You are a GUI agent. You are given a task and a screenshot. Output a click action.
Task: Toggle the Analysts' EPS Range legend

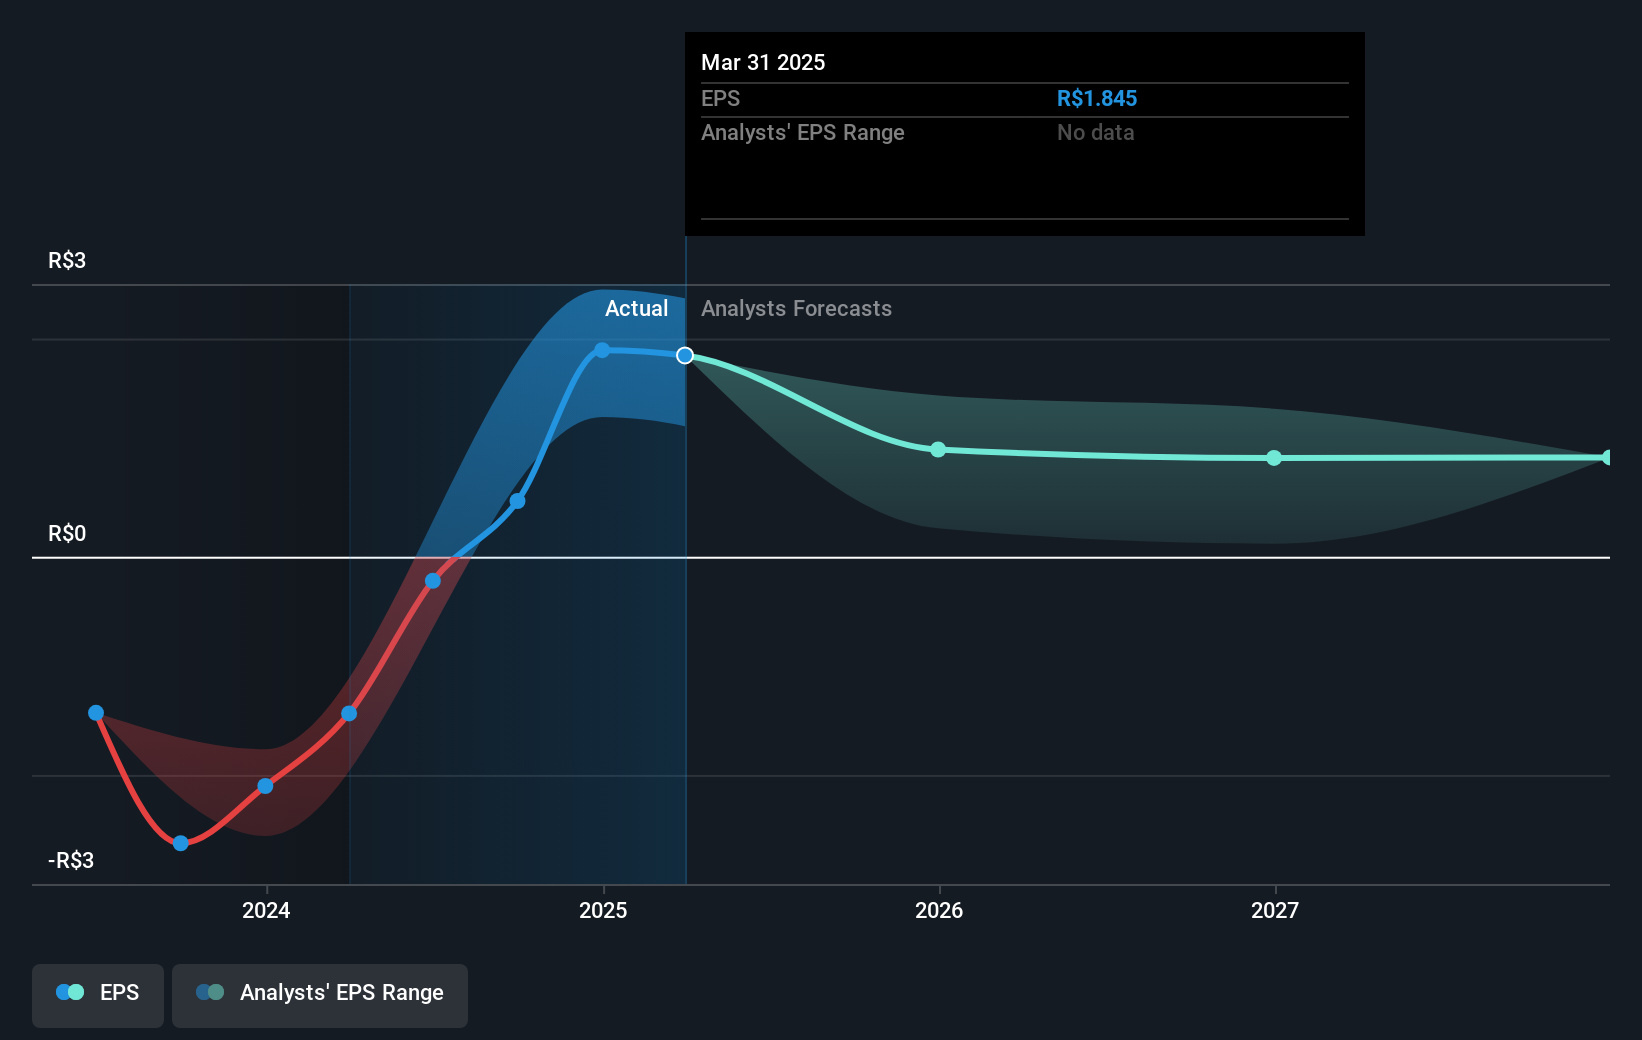coord(320,995)
